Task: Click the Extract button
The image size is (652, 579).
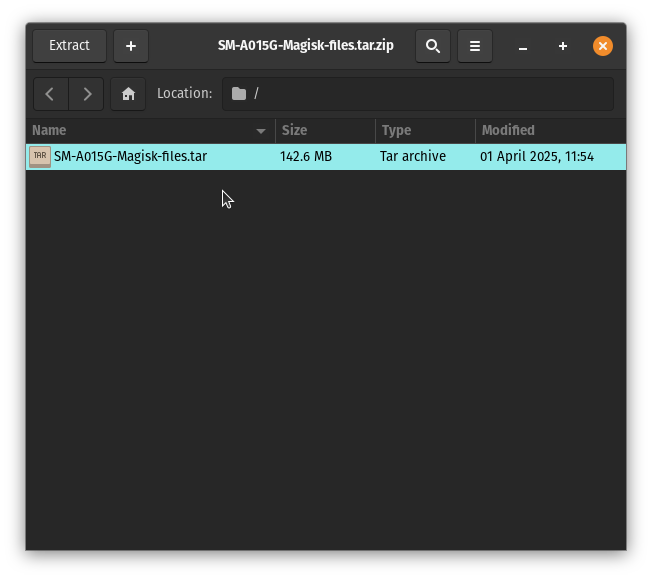Action: (x=69, y=46)
